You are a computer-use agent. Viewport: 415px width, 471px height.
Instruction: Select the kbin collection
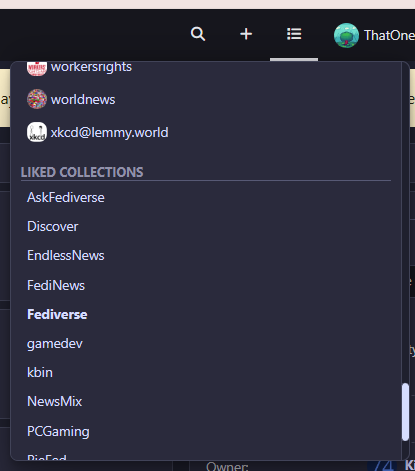click(40, 372)
